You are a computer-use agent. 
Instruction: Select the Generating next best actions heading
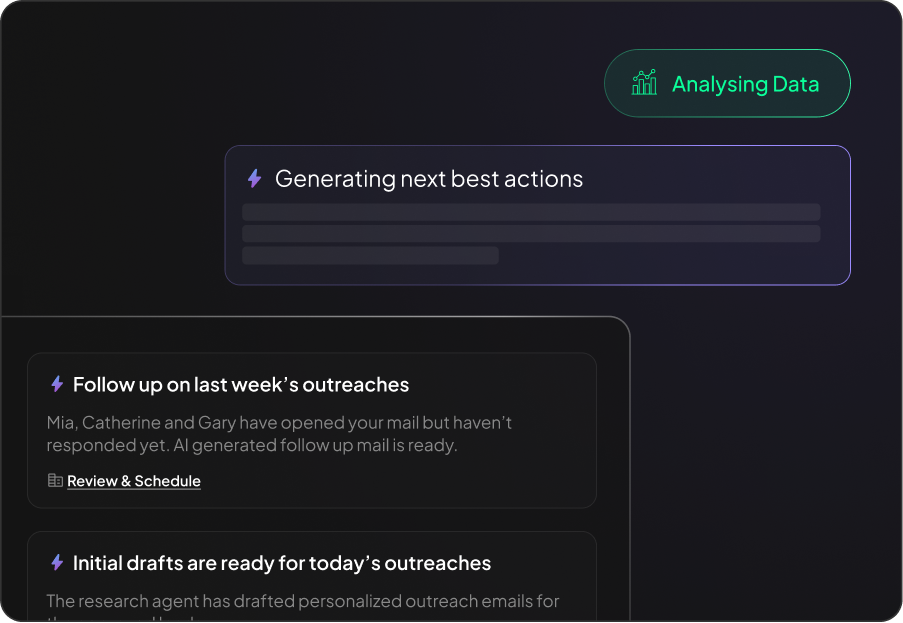point(428,179)
